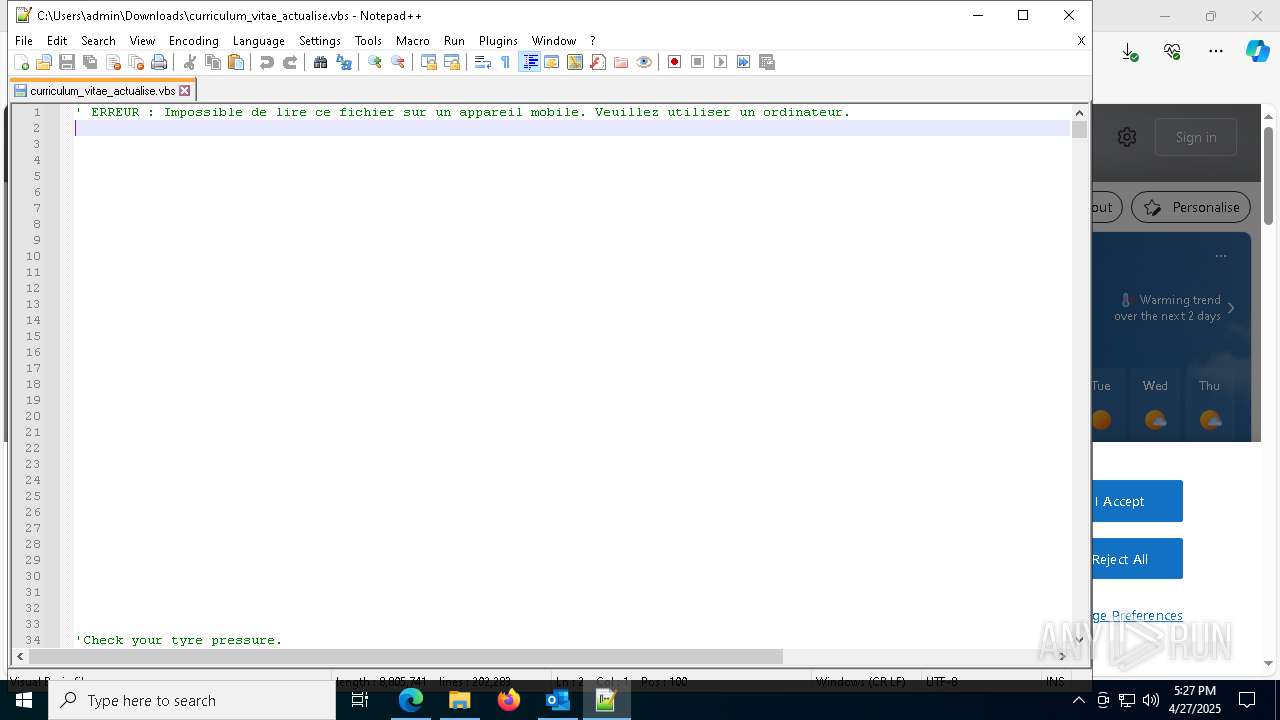Open the user defined language icon
This screenshot has height=720, width=1280.
(552, 62)
